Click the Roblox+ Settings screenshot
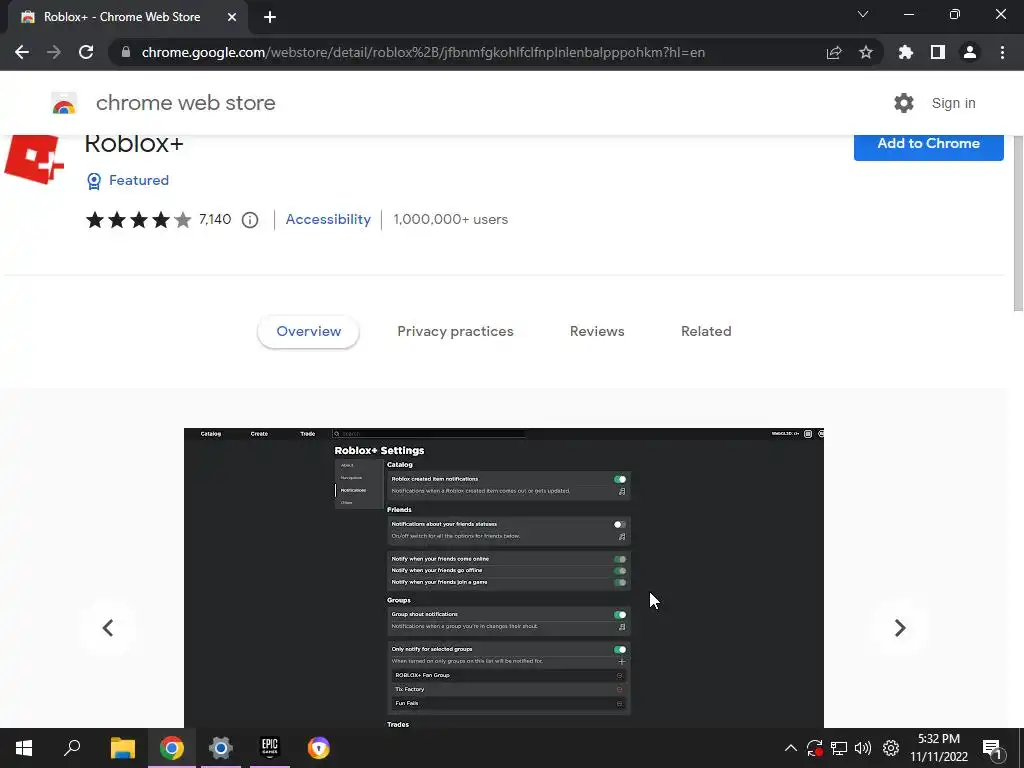 [504, 578]
